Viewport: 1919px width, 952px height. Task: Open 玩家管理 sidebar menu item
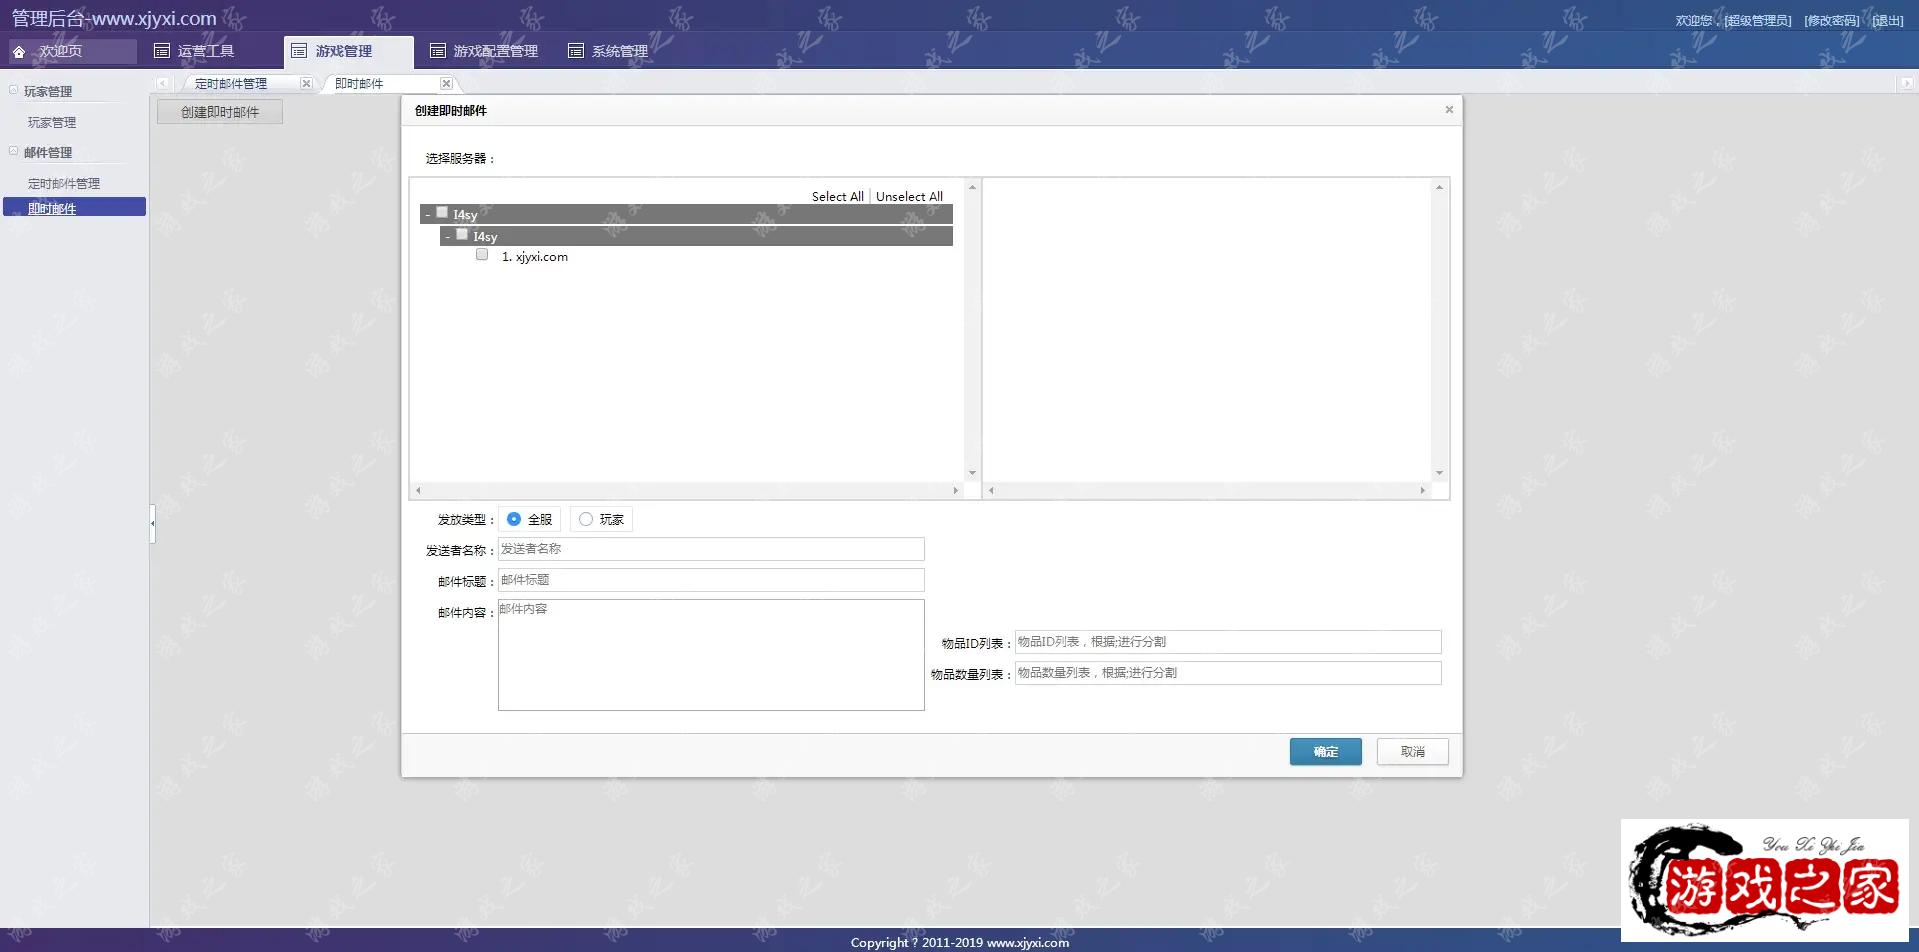52,123
